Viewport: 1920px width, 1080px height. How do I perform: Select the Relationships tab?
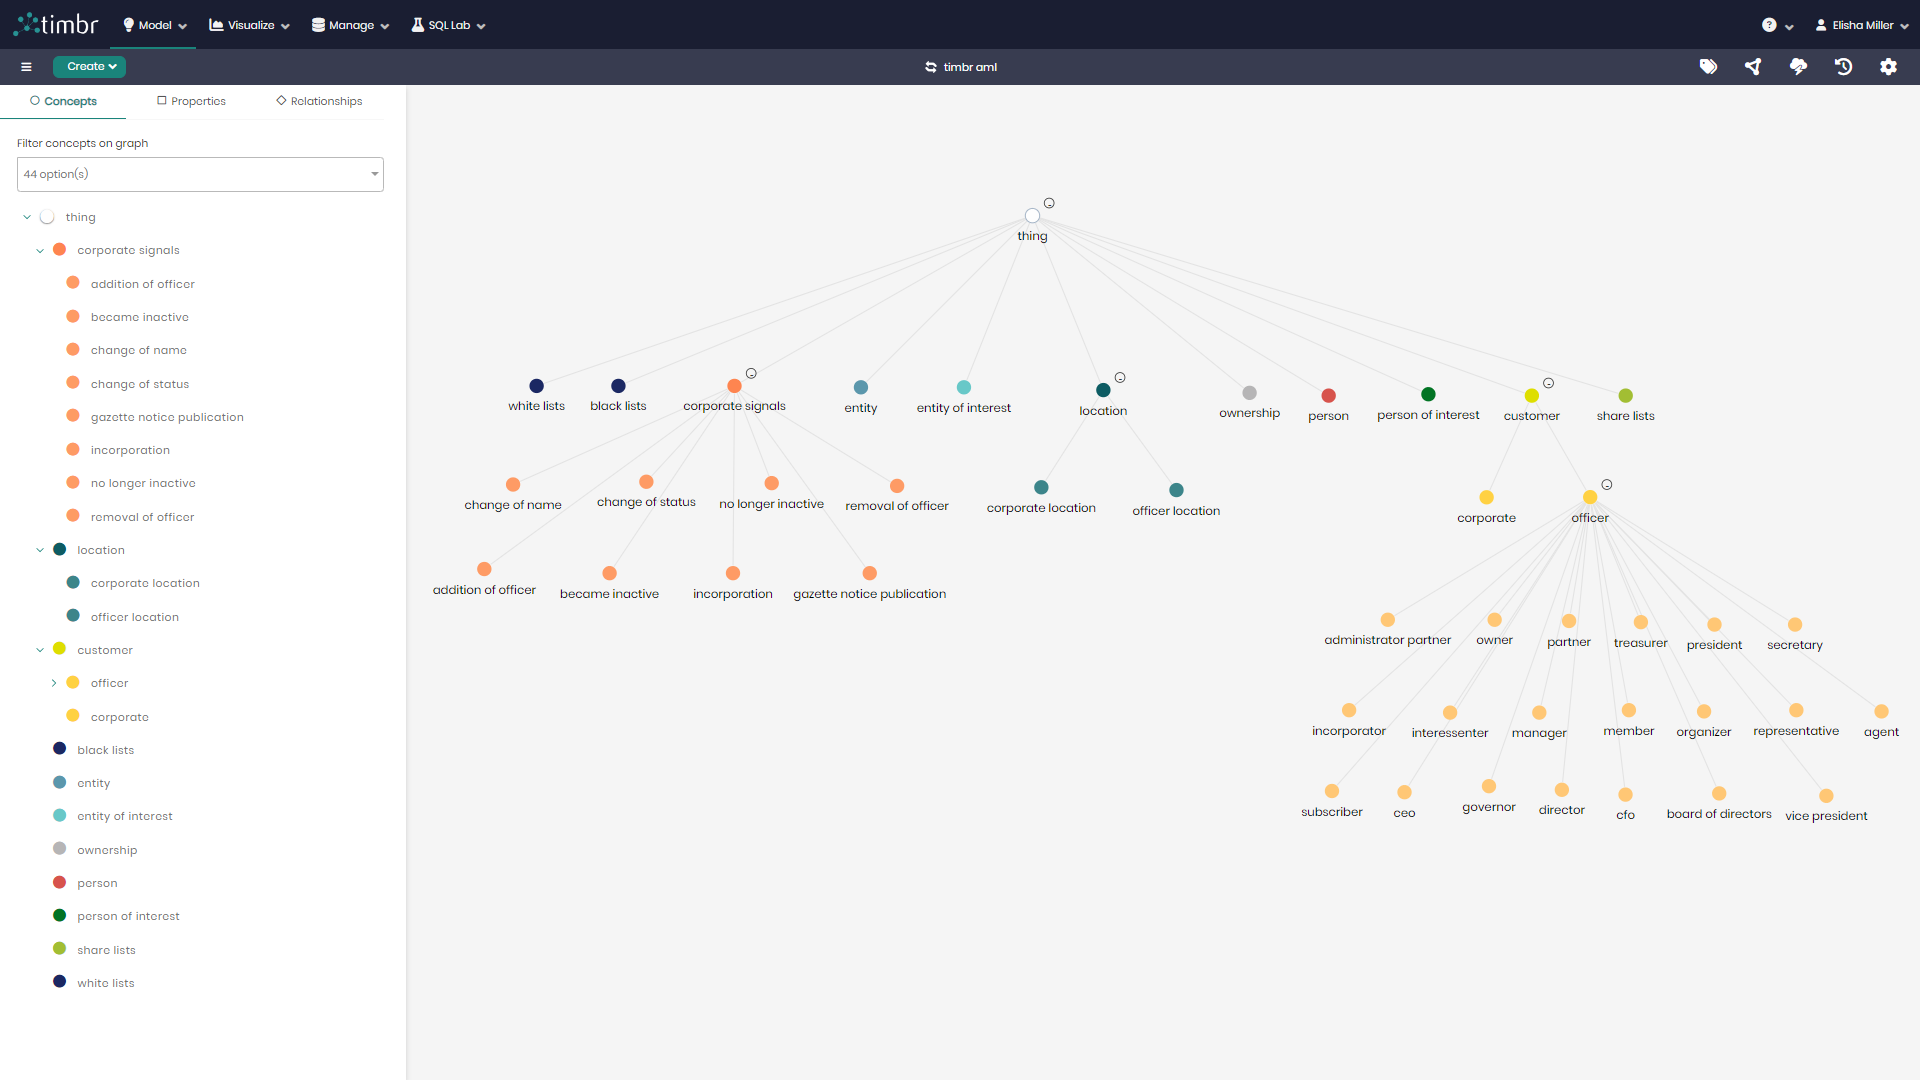pyautogui.click(x=324, y=100)
